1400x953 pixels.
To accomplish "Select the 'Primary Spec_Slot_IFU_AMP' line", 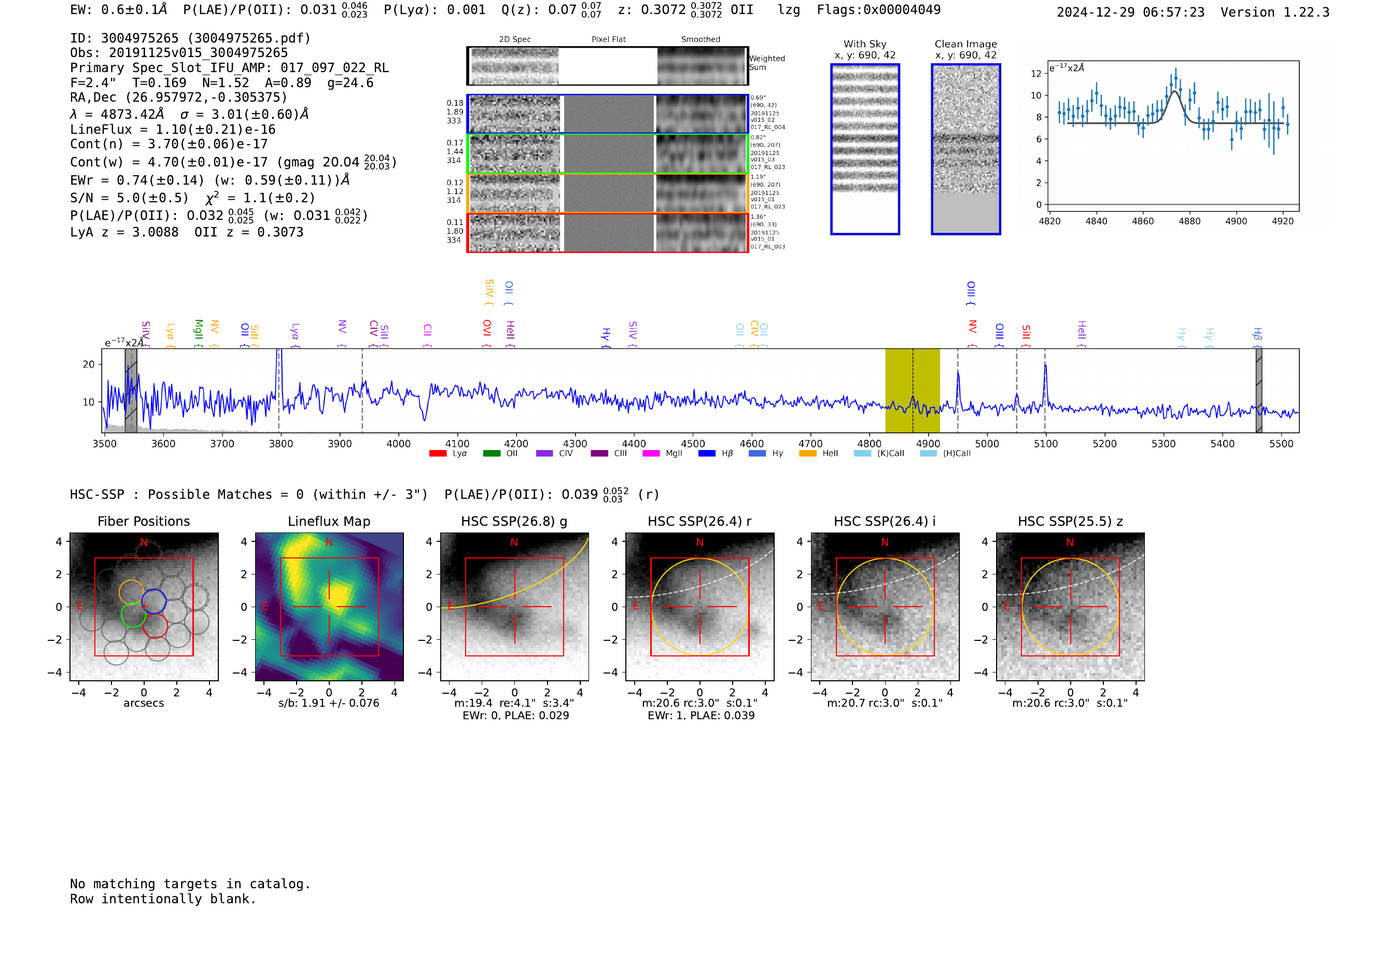I will click(230, 68).
